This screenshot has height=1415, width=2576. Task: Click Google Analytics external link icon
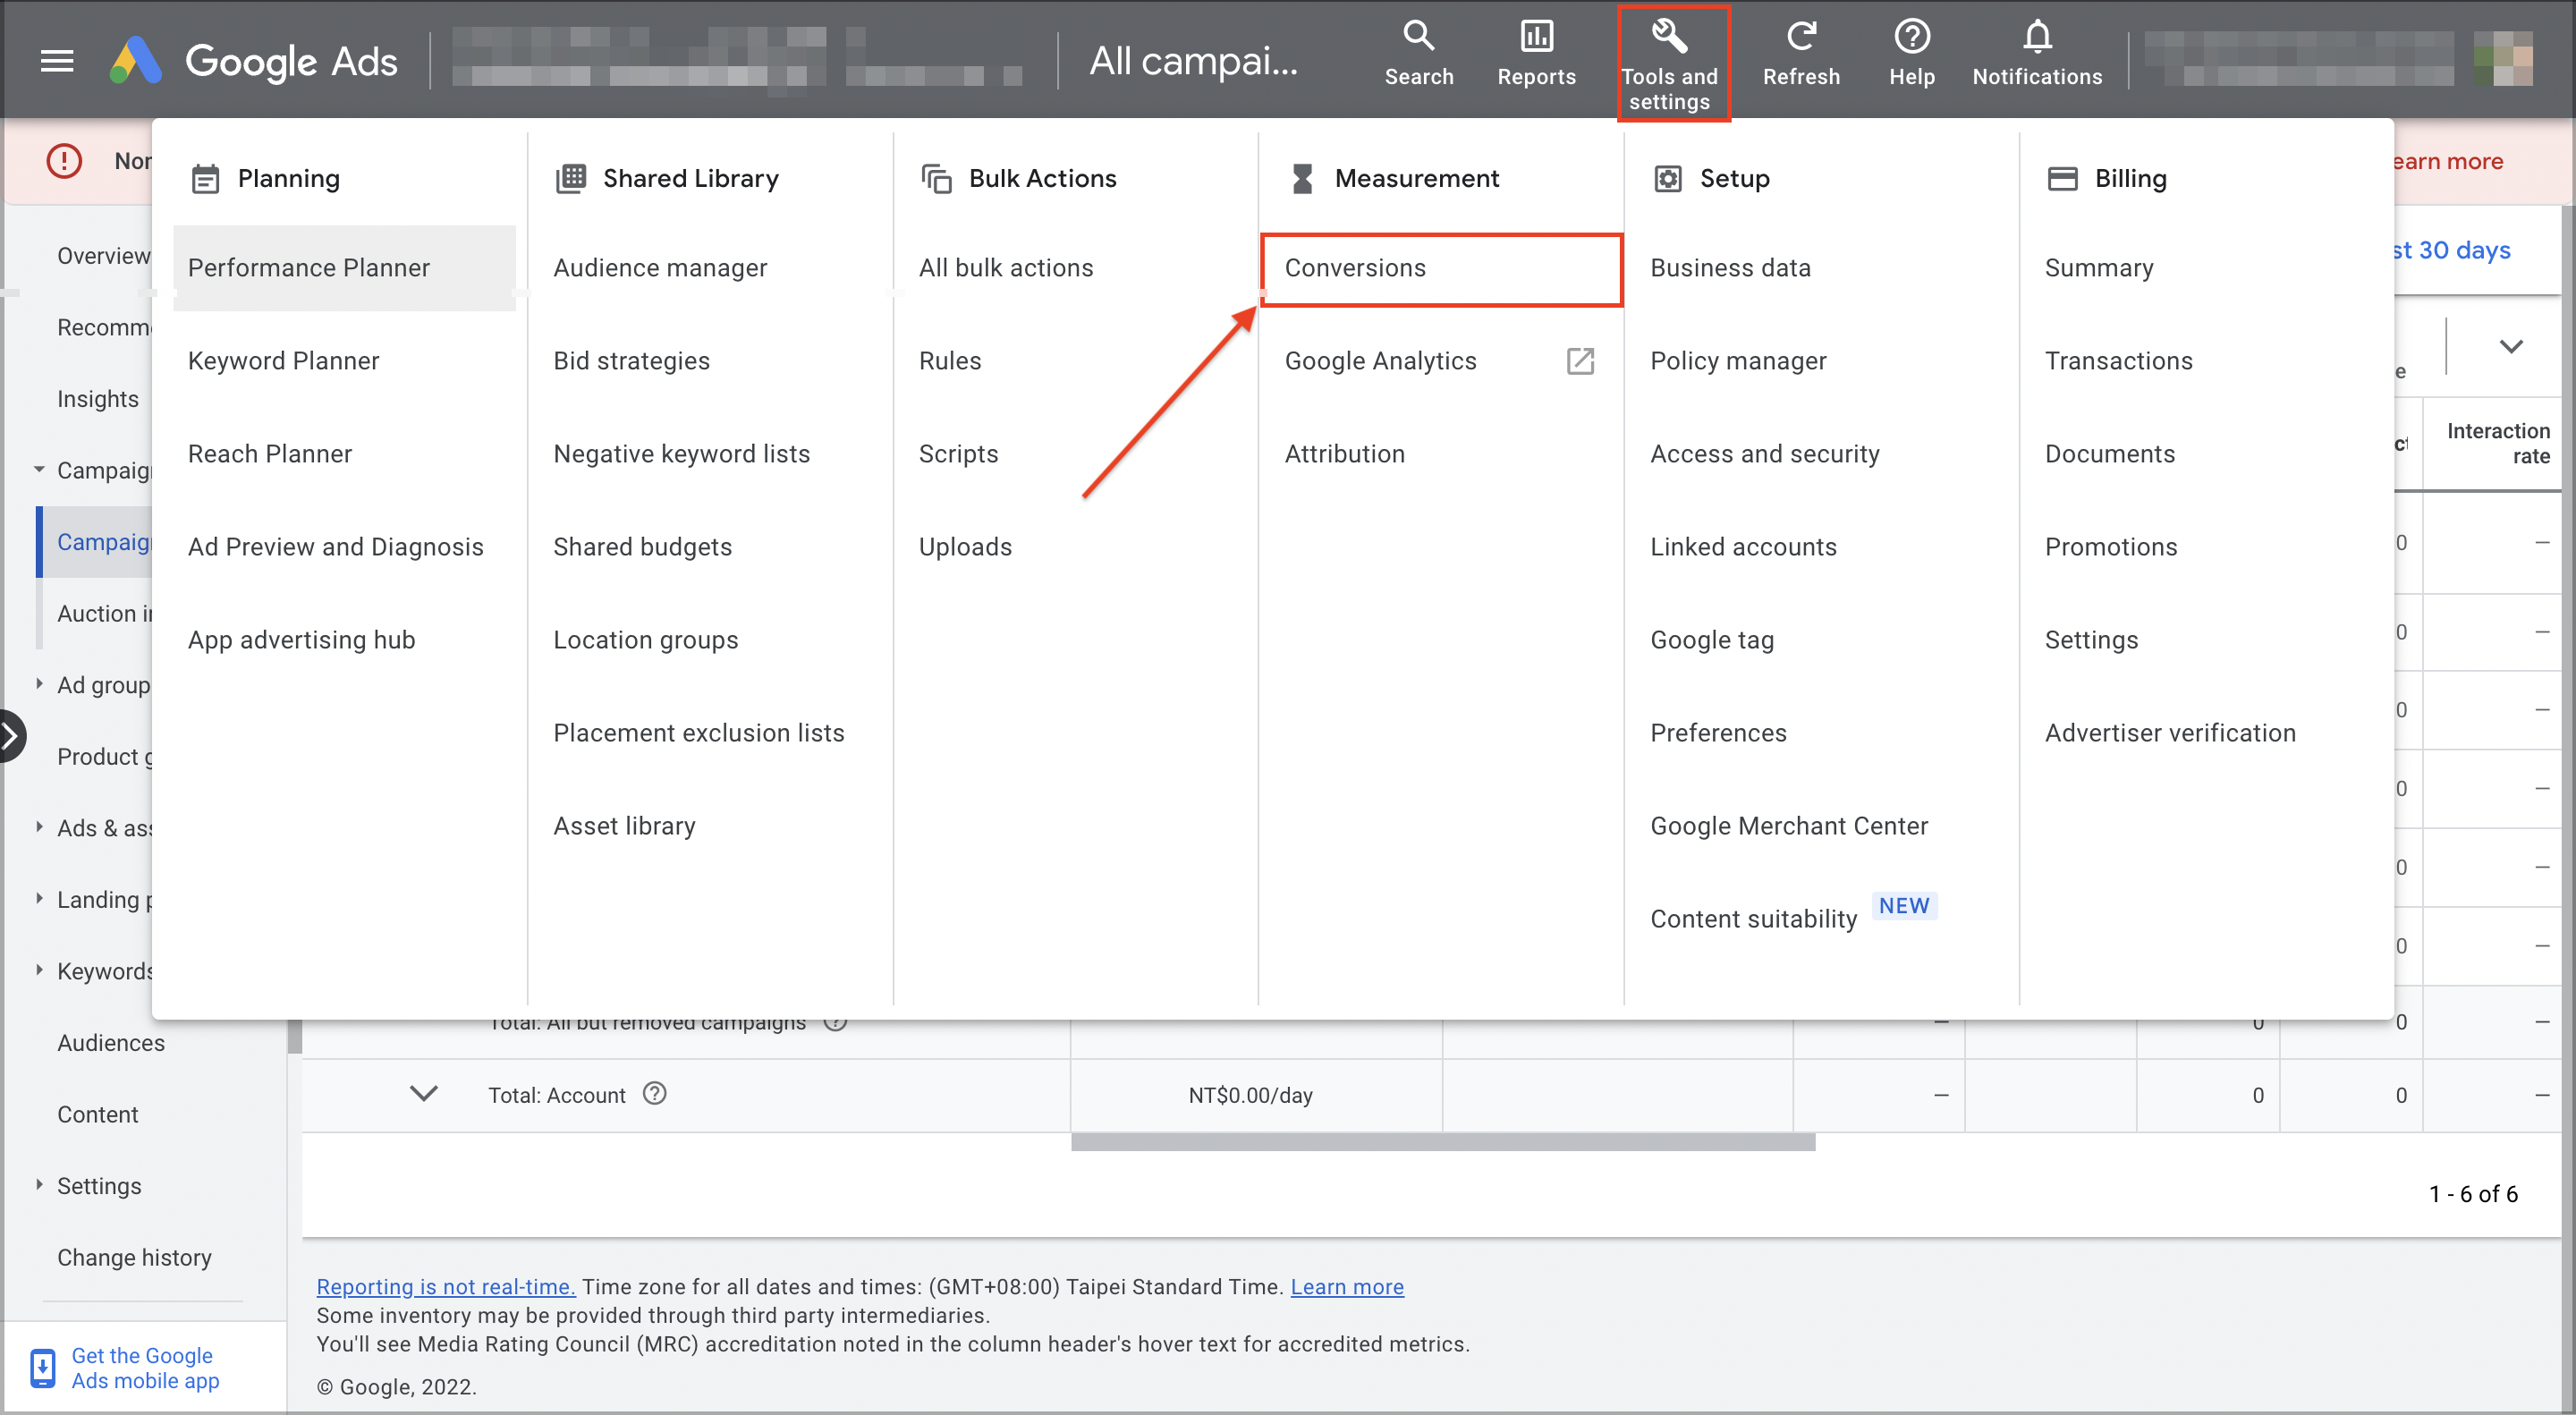click(1579, 361)
